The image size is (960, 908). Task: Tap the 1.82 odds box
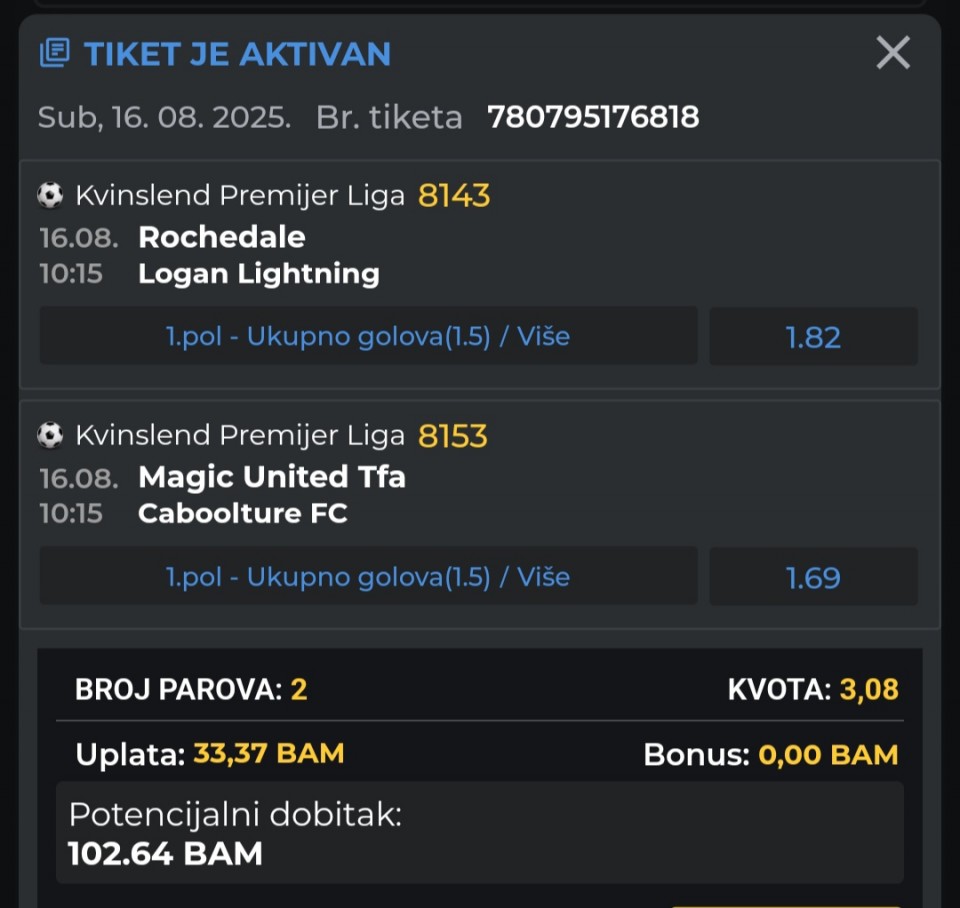[813, 337]
